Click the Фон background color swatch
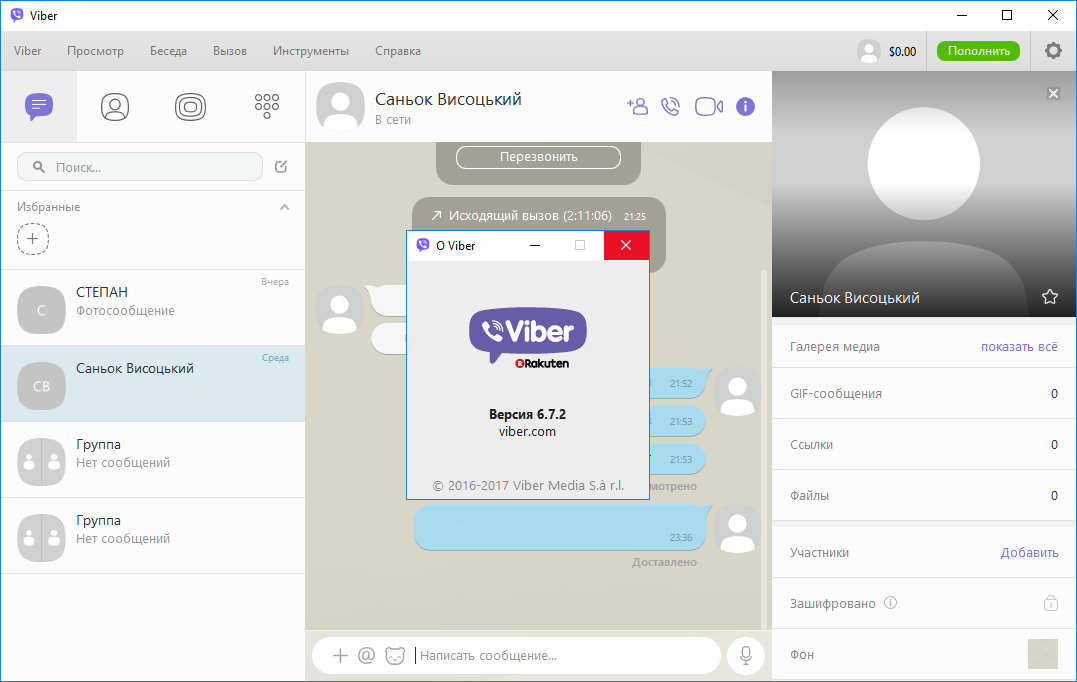Screen dimensions: 1077x682 click(x=1043, y=654)
